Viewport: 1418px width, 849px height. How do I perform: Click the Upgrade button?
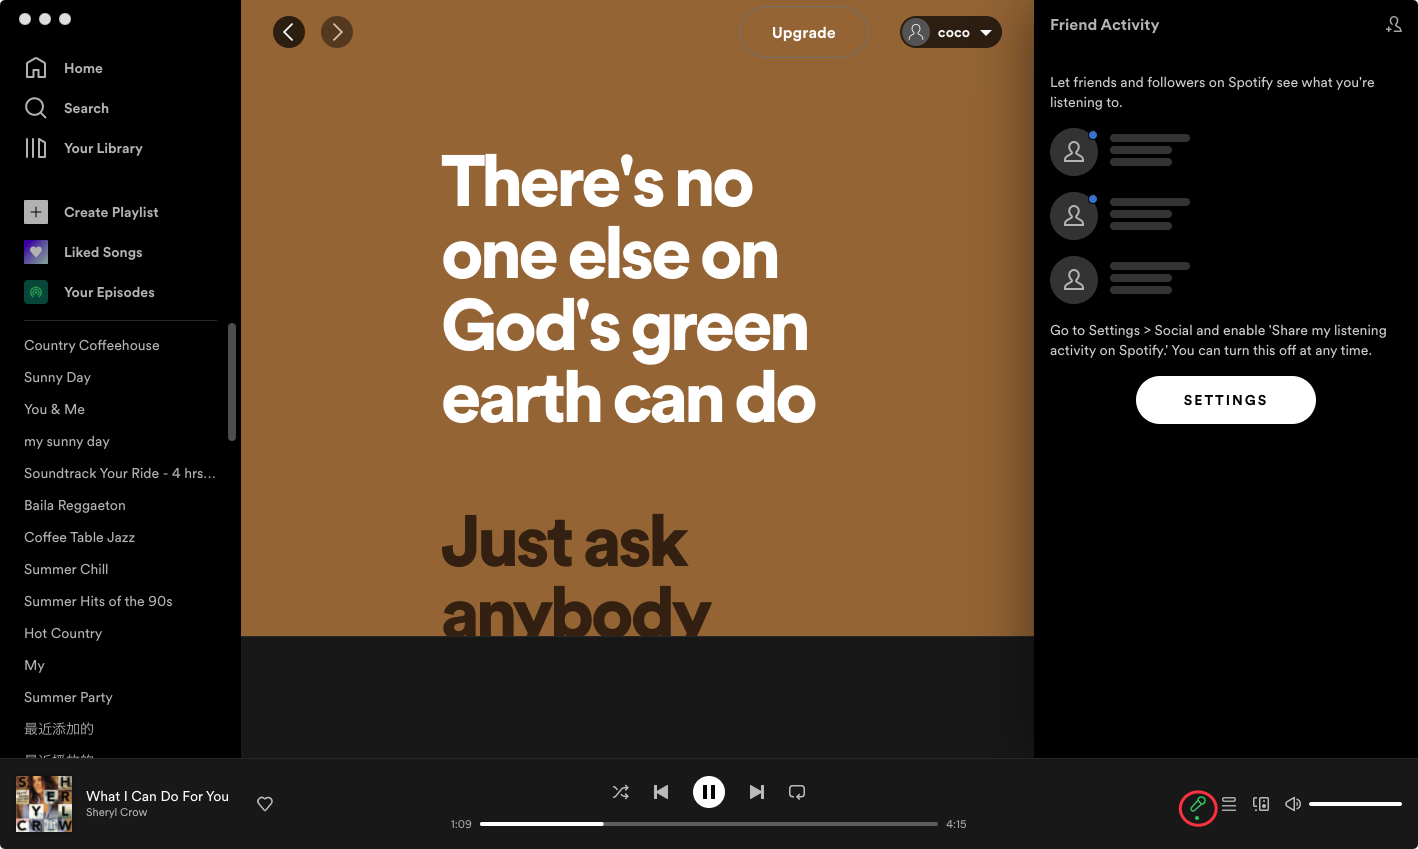point(803,32)
